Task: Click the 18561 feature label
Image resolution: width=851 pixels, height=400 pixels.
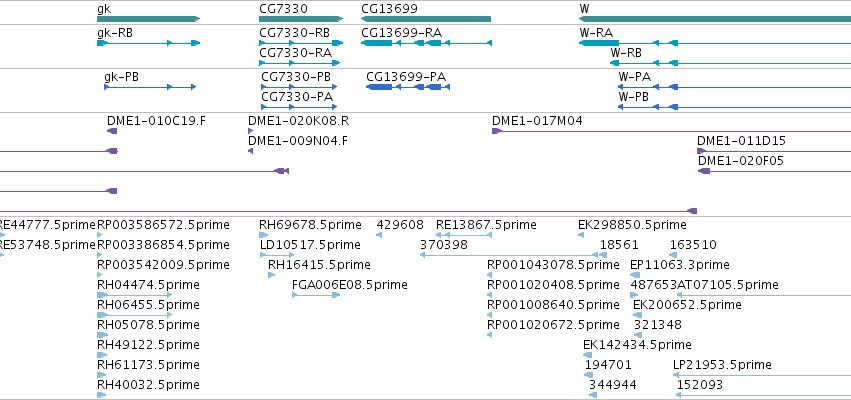Action: 619,245
